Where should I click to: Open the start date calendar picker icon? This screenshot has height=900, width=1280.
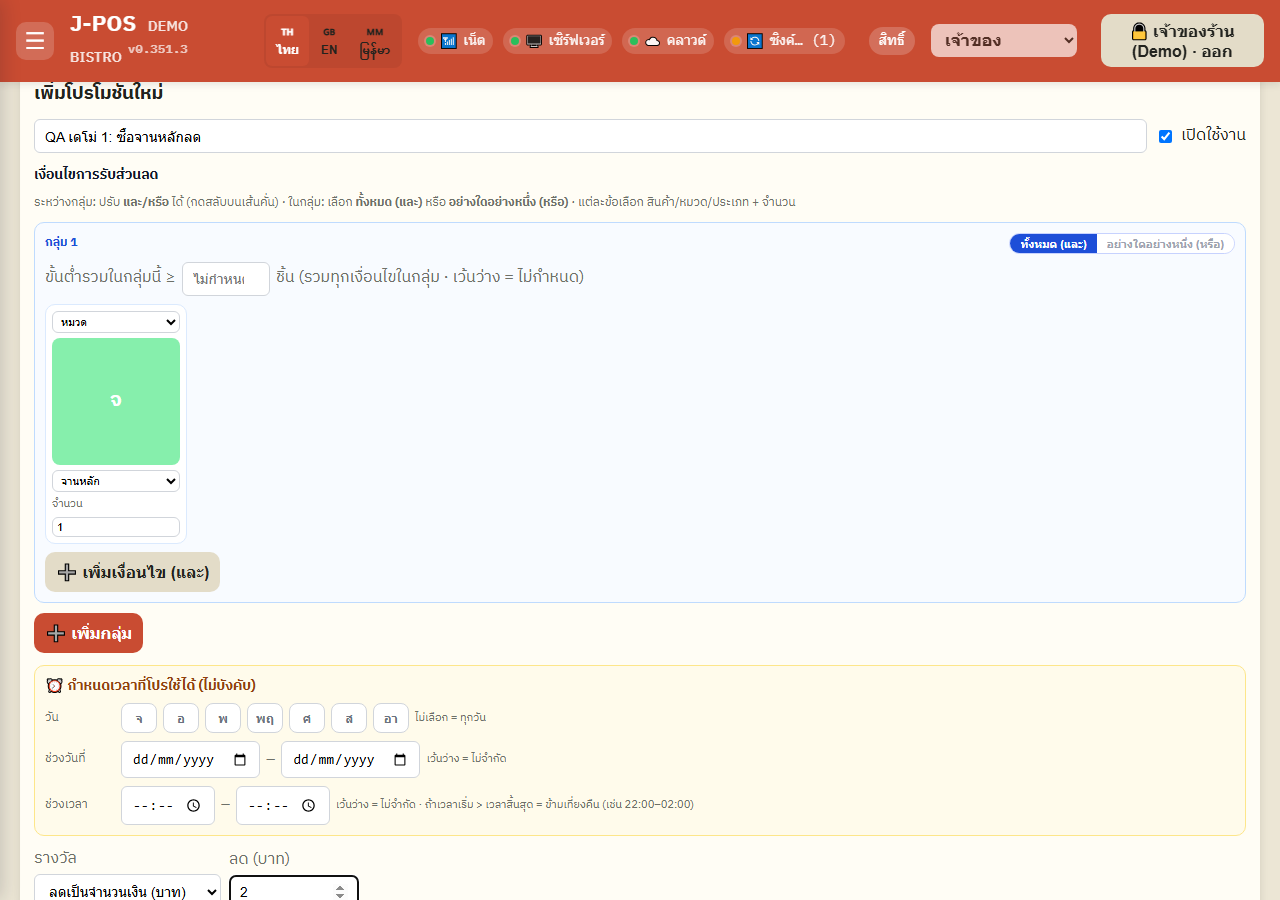pos(240,759)
